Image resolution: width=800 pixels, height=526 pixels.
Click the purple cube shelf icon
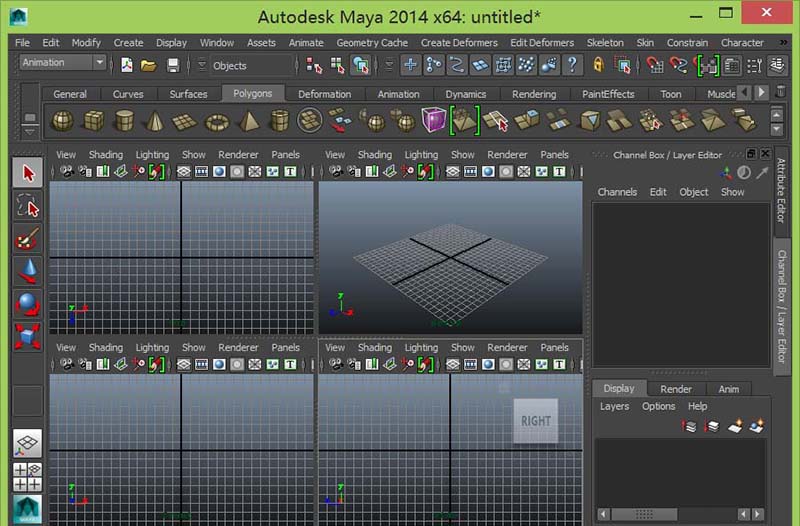(x=434, y=120)
